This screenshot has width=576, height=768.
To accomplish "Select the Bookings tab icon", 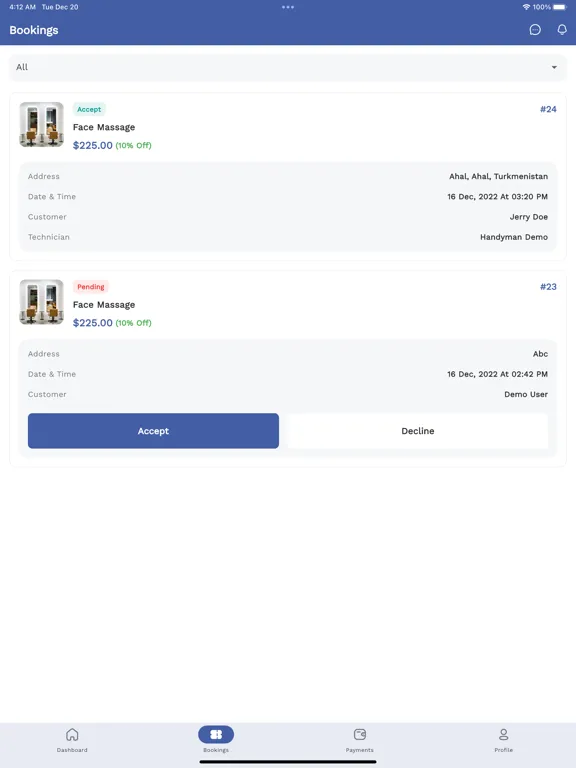I will coord(216,734).
